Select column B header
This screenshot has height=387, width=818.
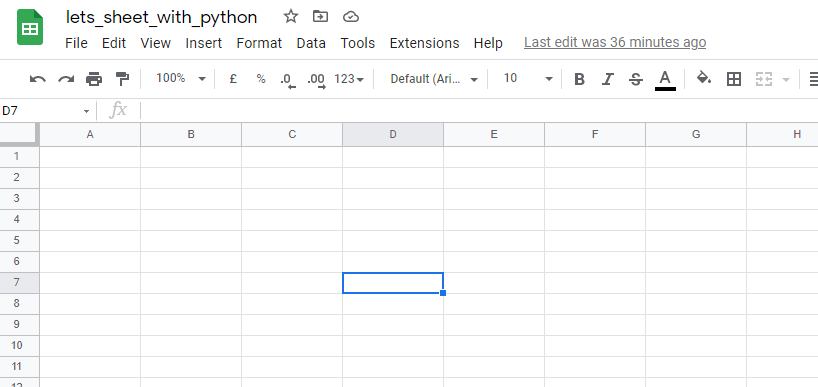[x=191, y=135]
